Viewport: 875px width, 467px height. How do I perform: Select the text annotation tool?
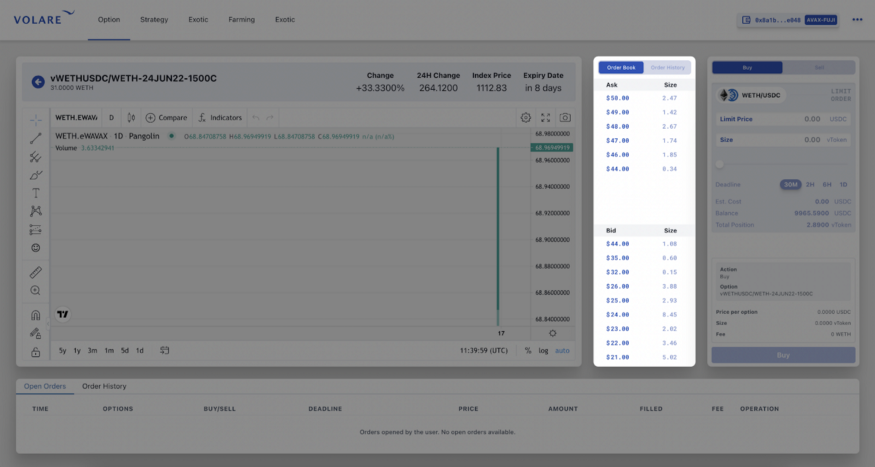pyautogui.click(x=36, y=193)
